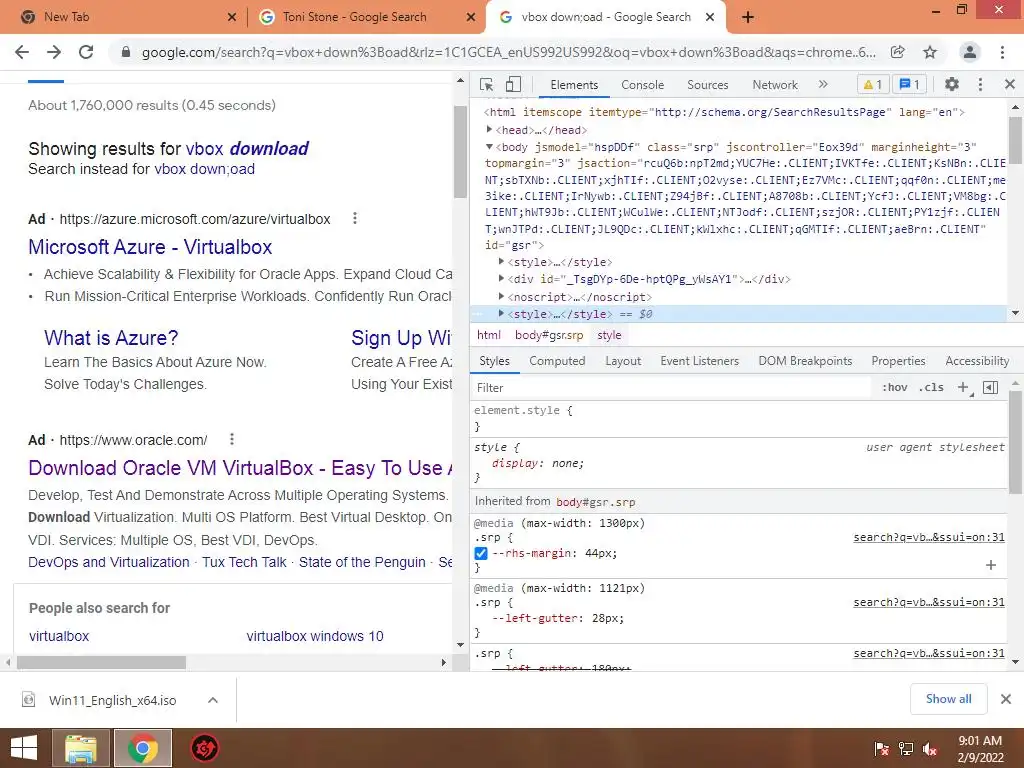Go back using Chrome's back arrow
Screen dimensions: 1024x768
(22, 52)
